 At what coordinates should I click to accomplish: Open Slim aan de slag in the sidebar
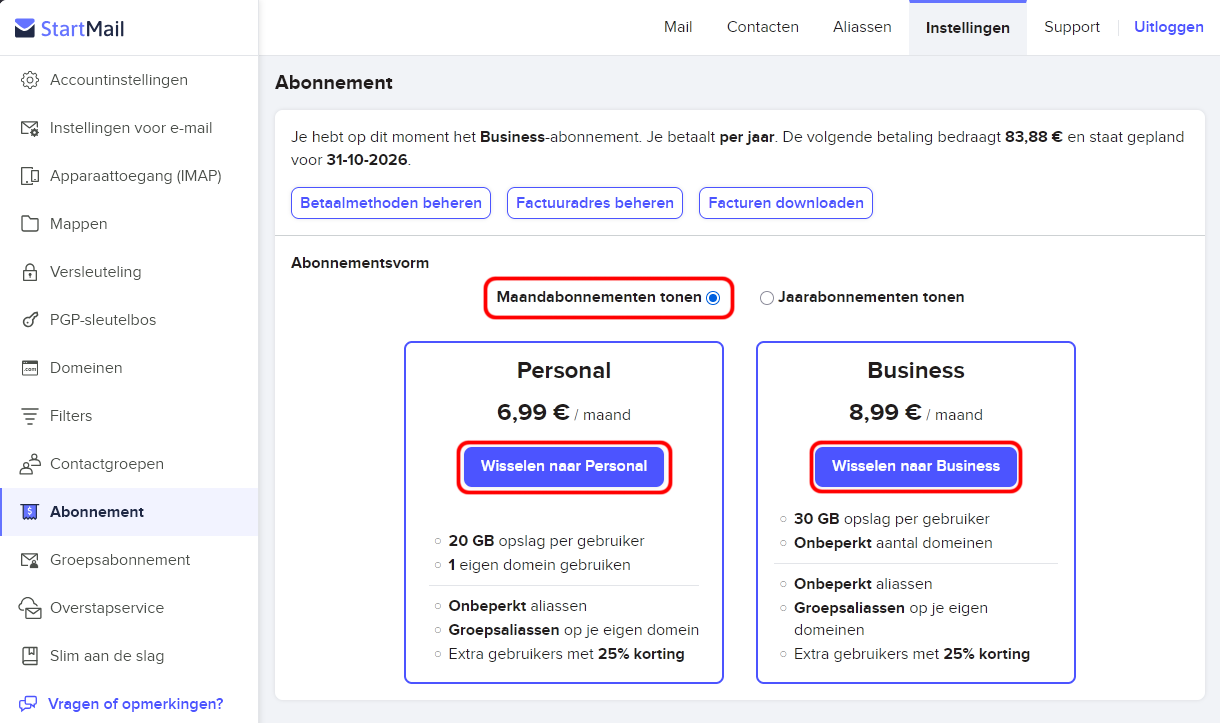[x=129, y=656]
